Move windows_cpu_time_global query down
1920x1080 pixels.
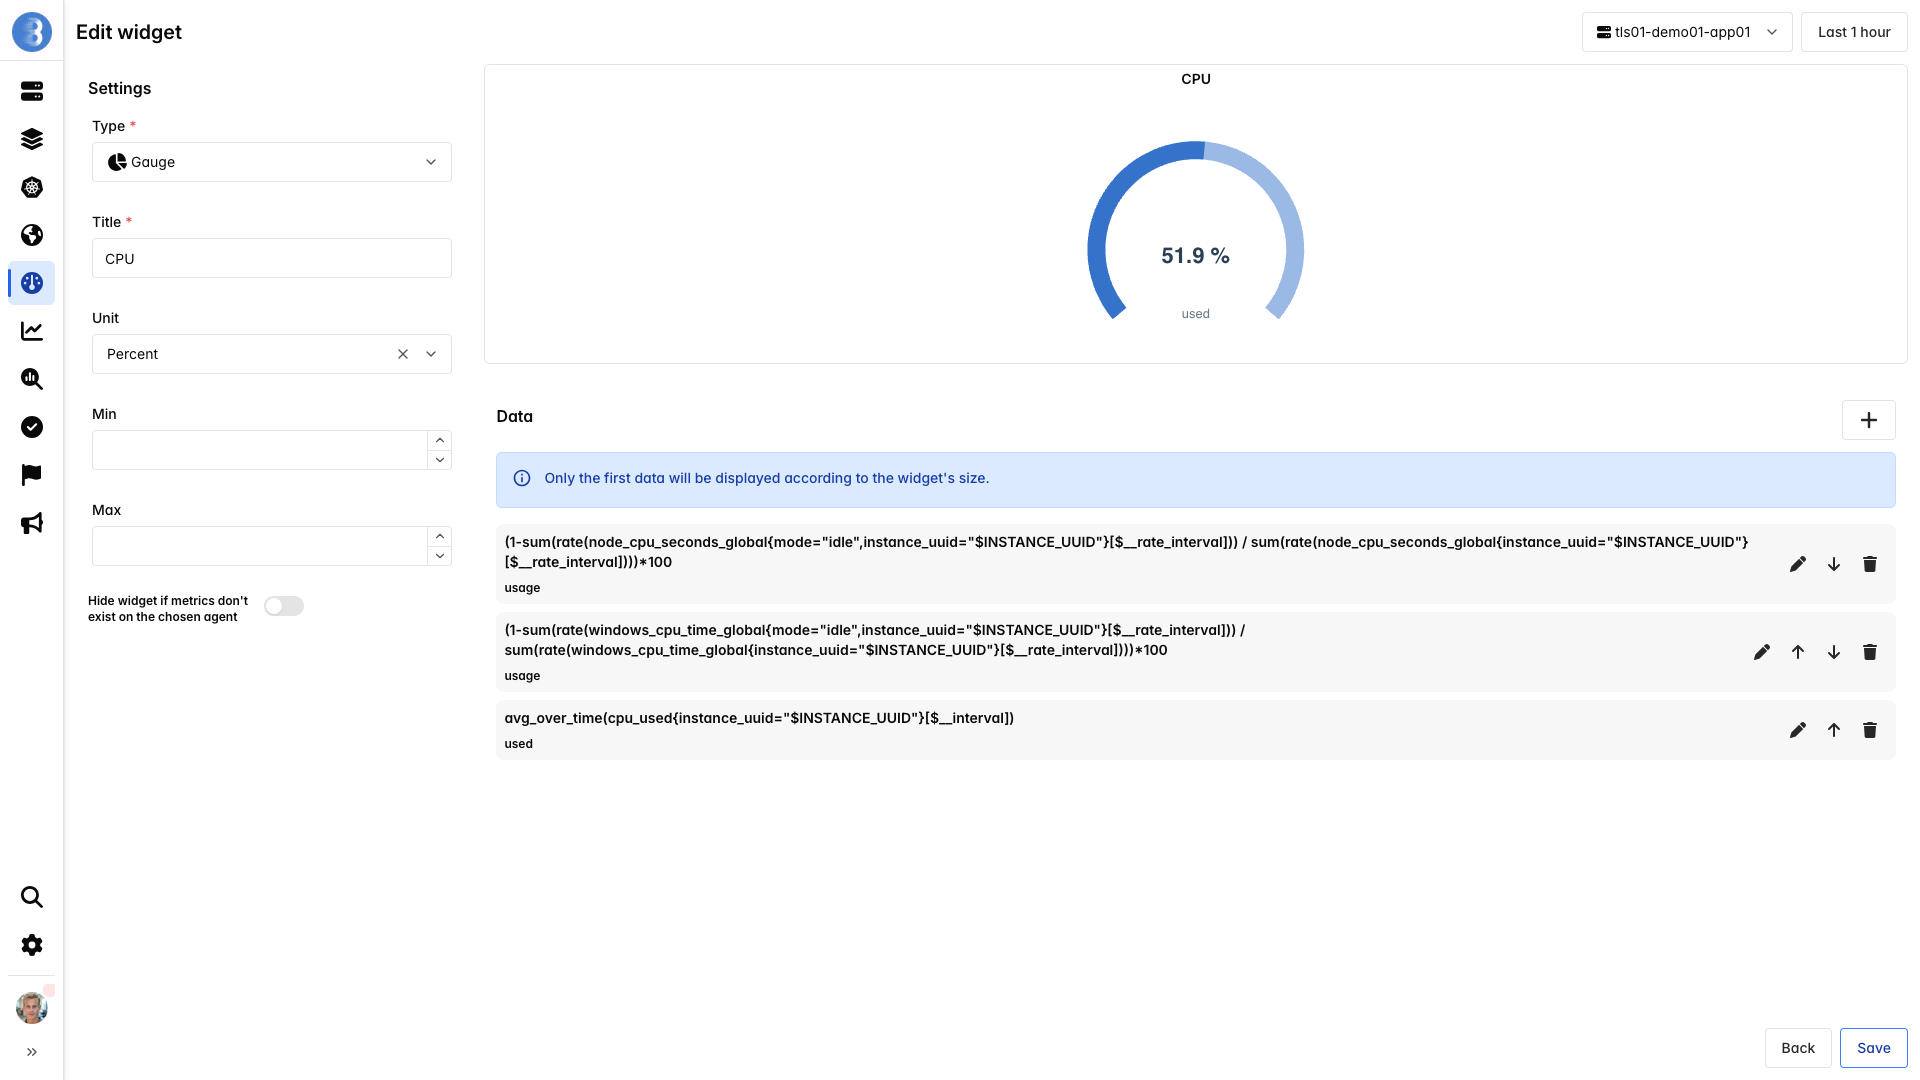tap(1834, 652)
